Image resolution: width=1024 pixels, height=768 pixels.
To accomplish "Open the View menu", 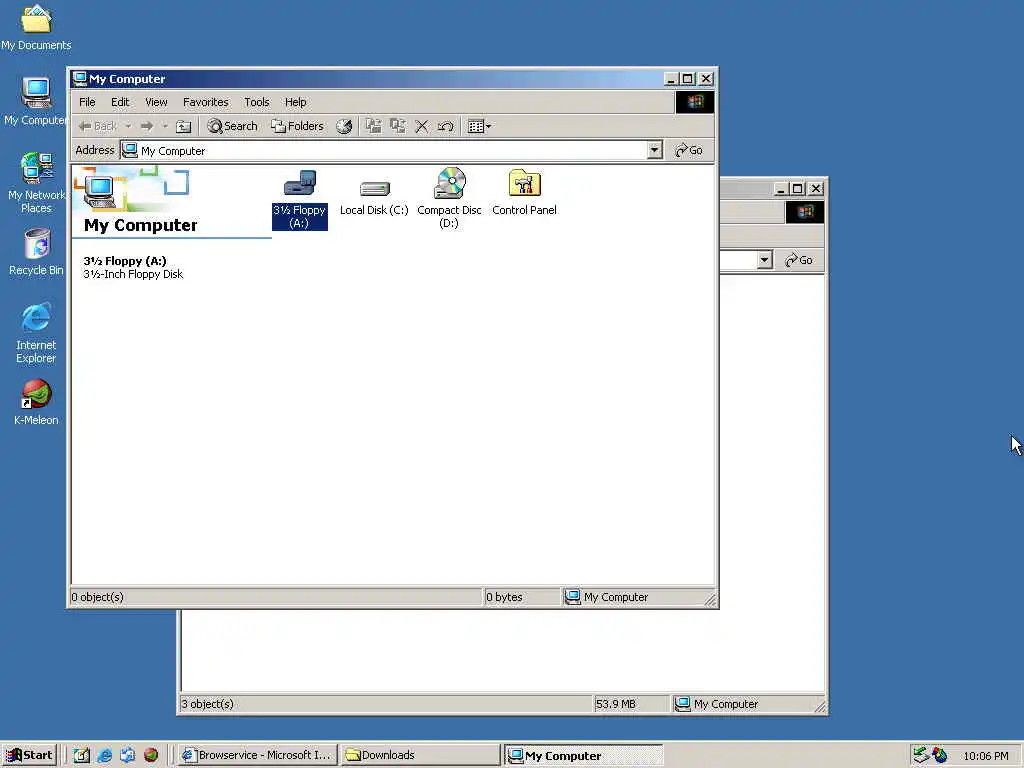I will click(x=156, y=102).
